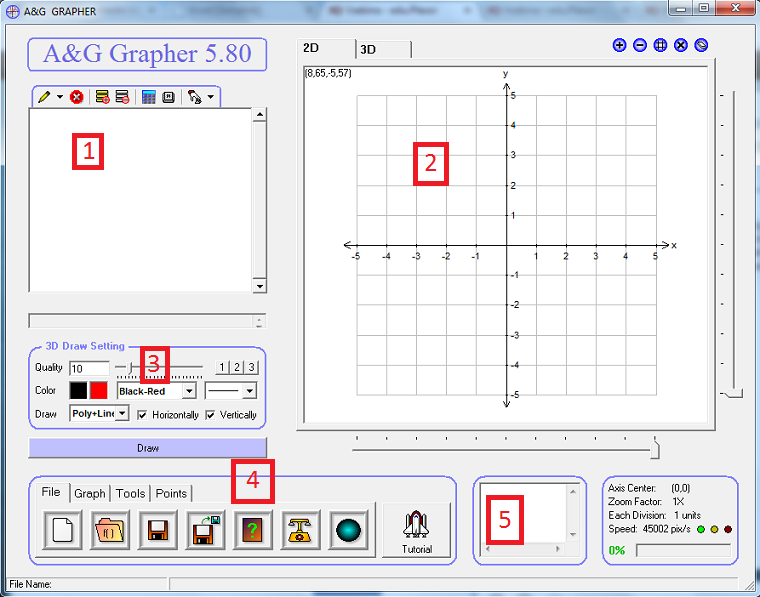Toggle the grid icon above the graph
Screen dimensions: 760x597
(660, 45)
